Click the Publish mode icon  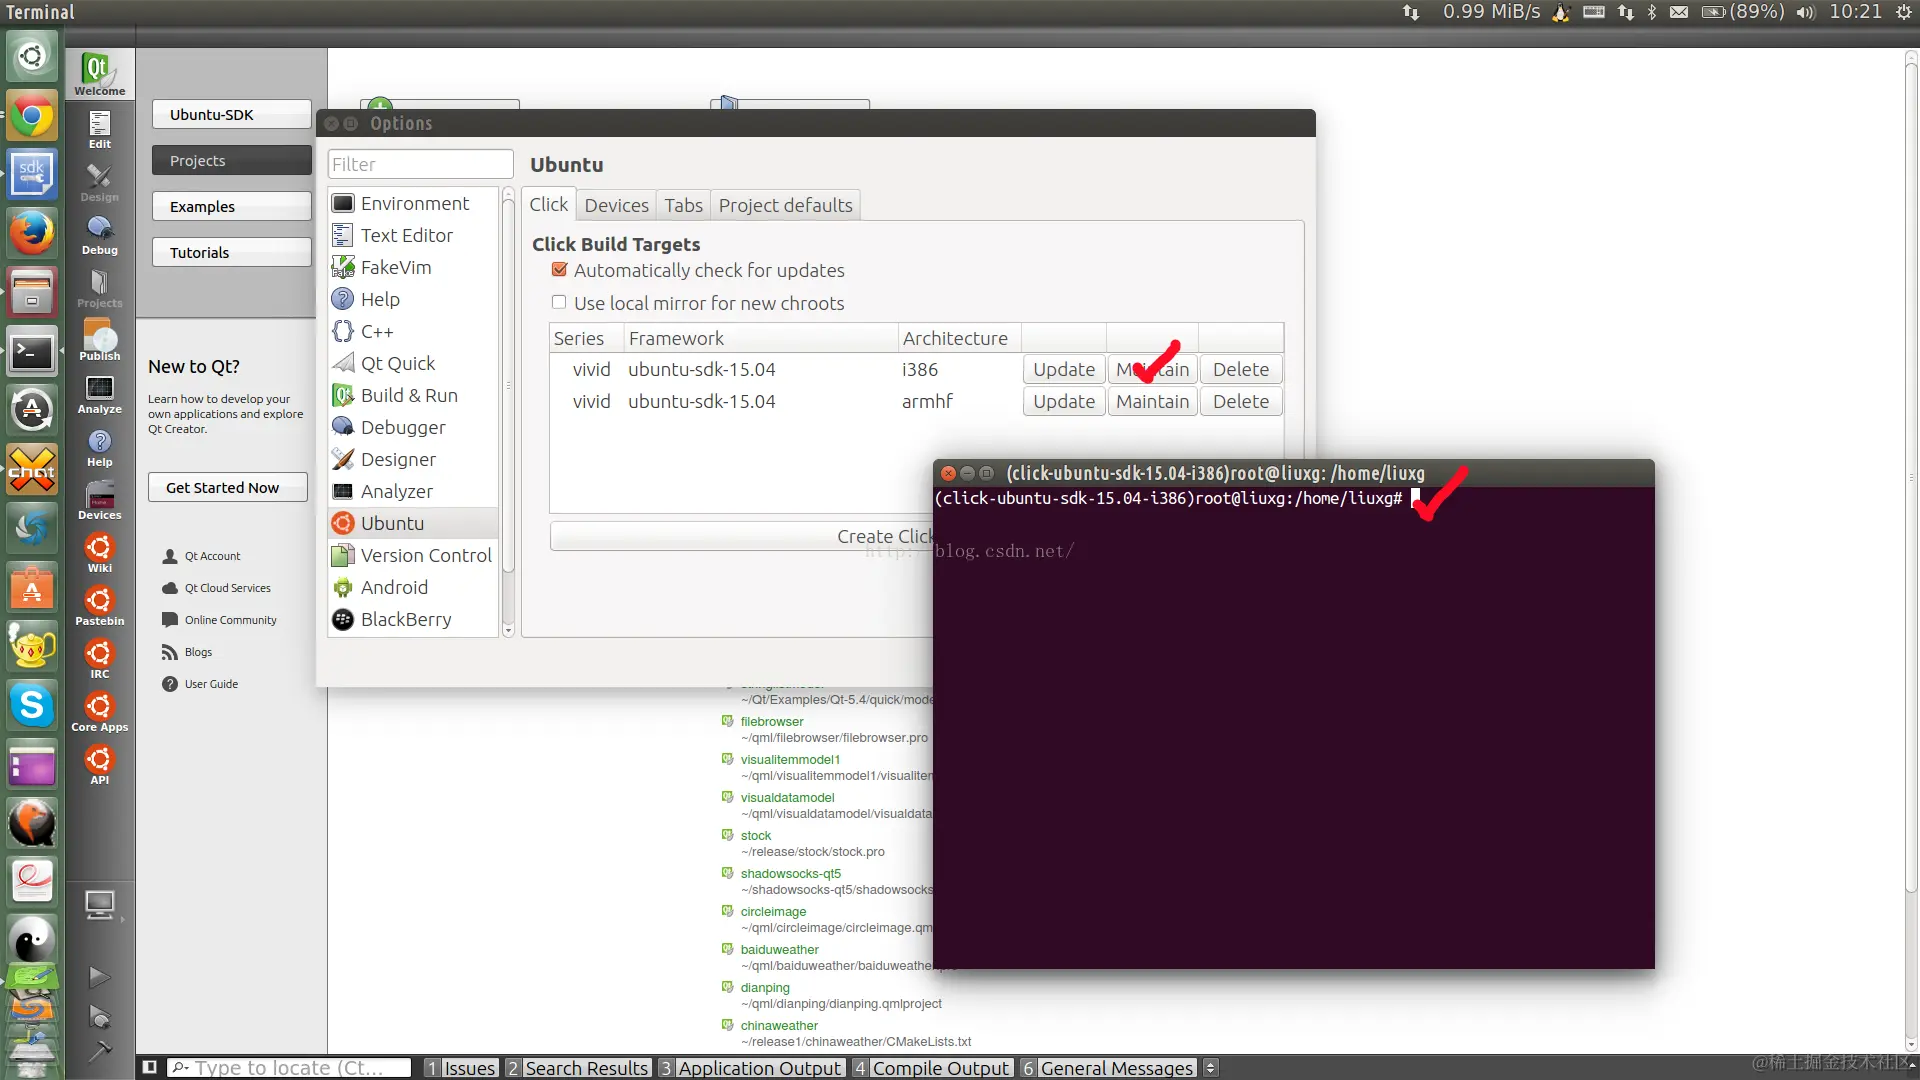99,340
